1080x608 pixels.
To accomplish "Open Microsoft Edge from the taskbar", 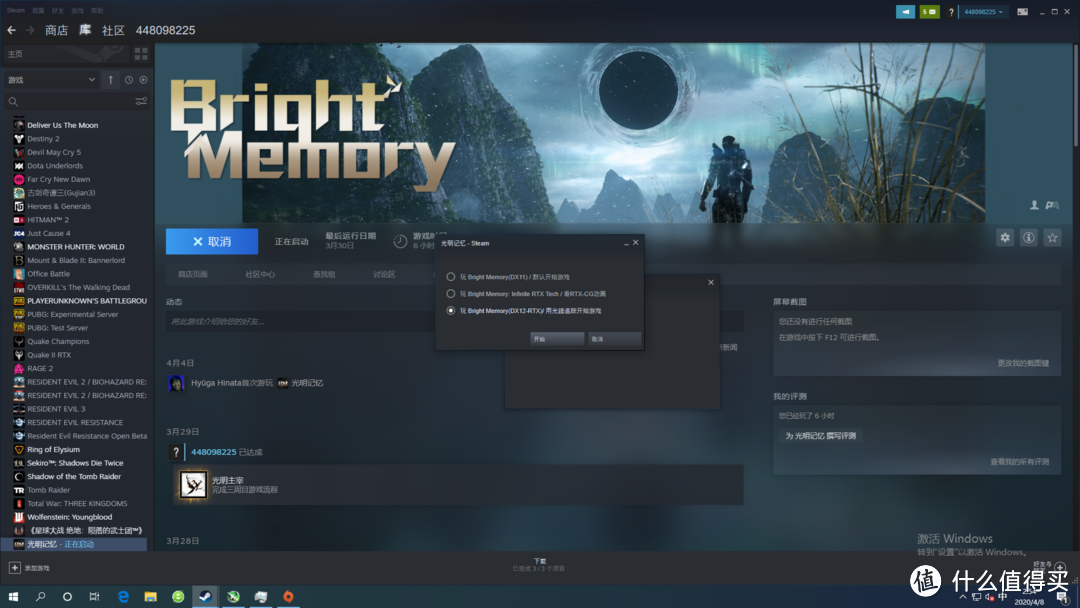I will [x=123, y=596].
